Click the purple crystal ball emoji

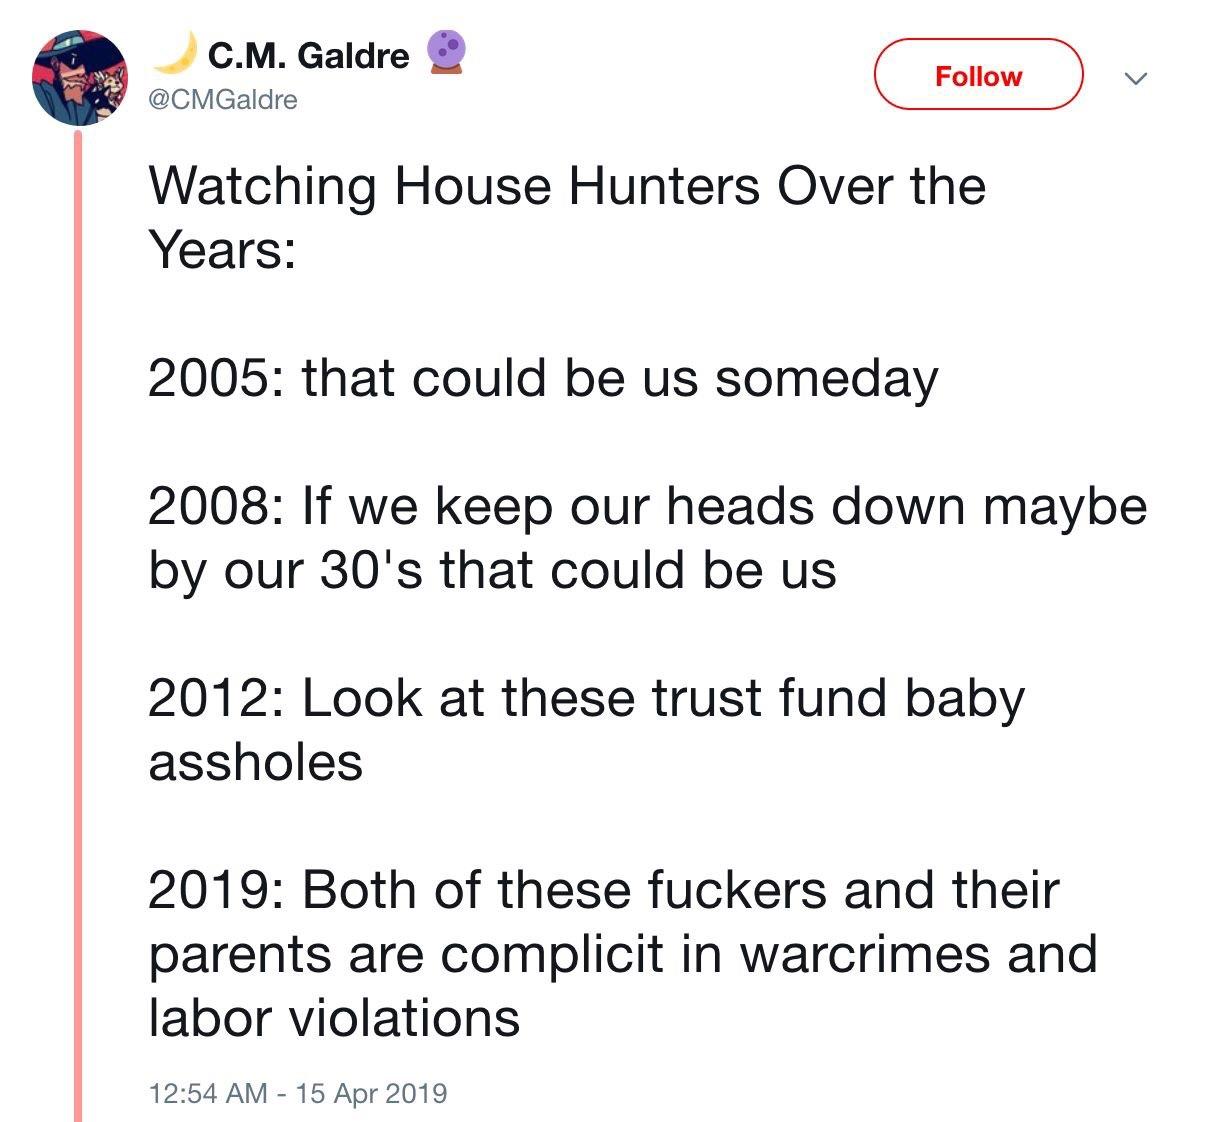click(x=445, y=52)
